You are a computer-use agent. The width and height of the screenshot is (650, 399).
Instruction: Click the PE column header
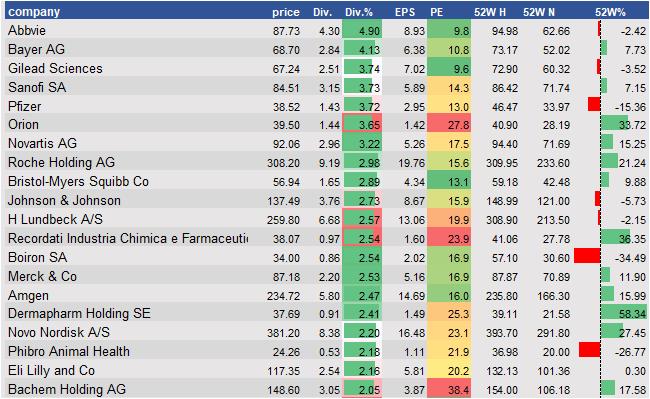coord(437,12)
